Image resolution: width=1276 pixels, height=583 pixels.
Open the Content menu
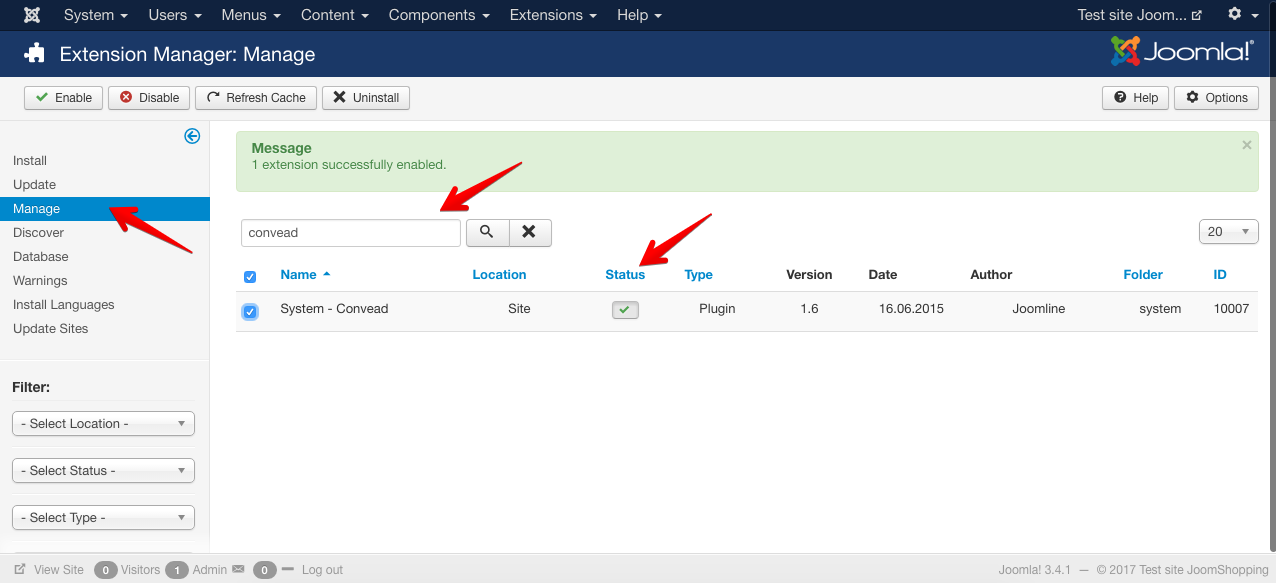click(x=335, y=15)
